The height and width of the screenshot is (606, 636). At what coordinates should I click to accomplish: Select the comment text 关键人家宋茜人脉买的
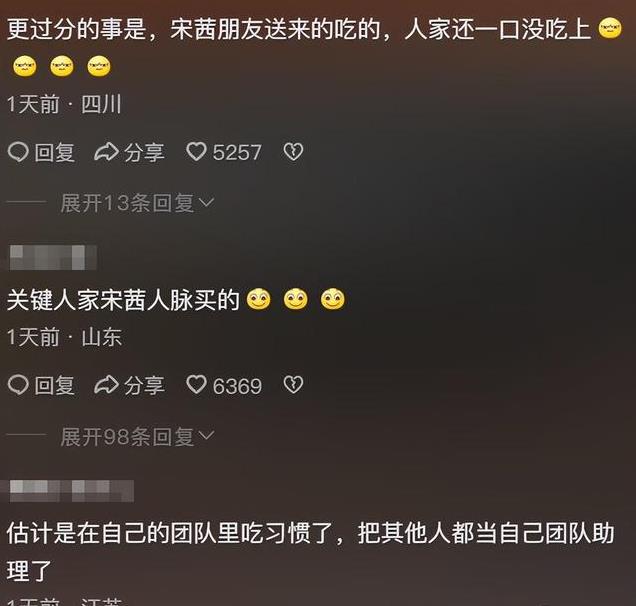(123, 300)
